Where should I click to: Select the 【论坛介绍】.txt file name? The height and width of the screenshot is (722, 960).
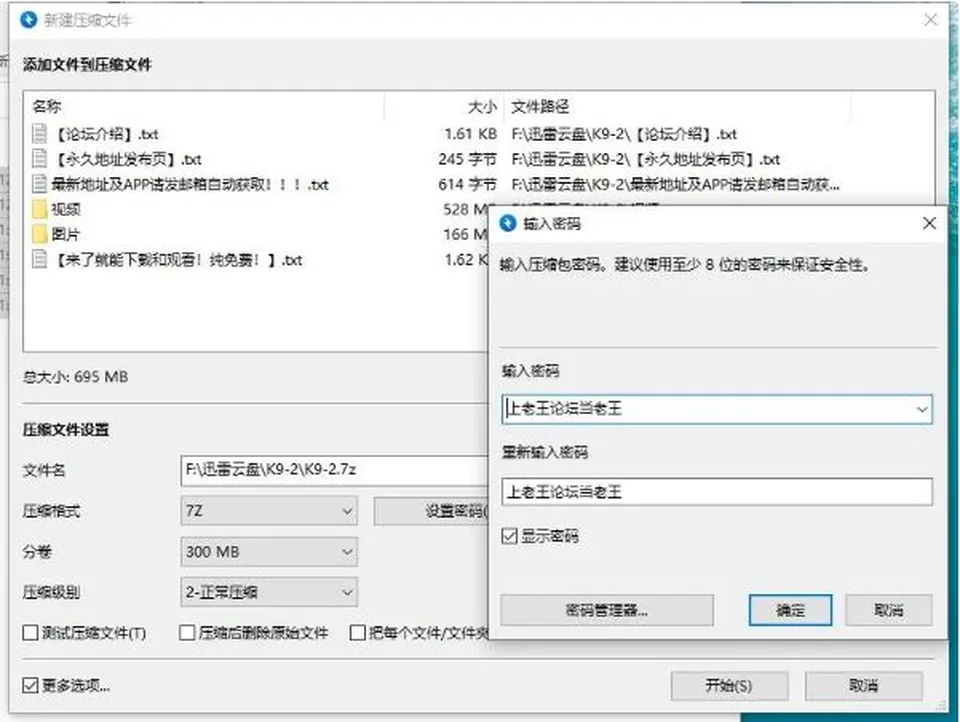pos(106,134)
